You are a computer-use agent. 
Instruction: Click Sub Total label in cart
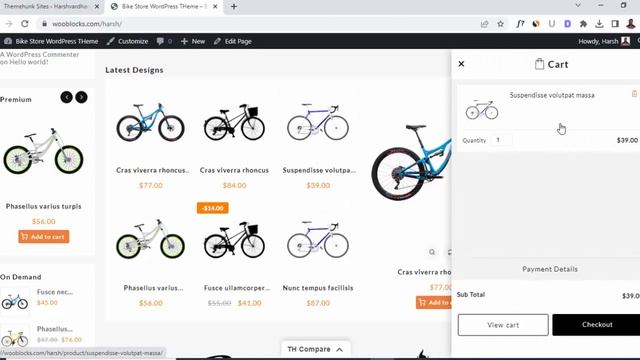coord(471,294)
